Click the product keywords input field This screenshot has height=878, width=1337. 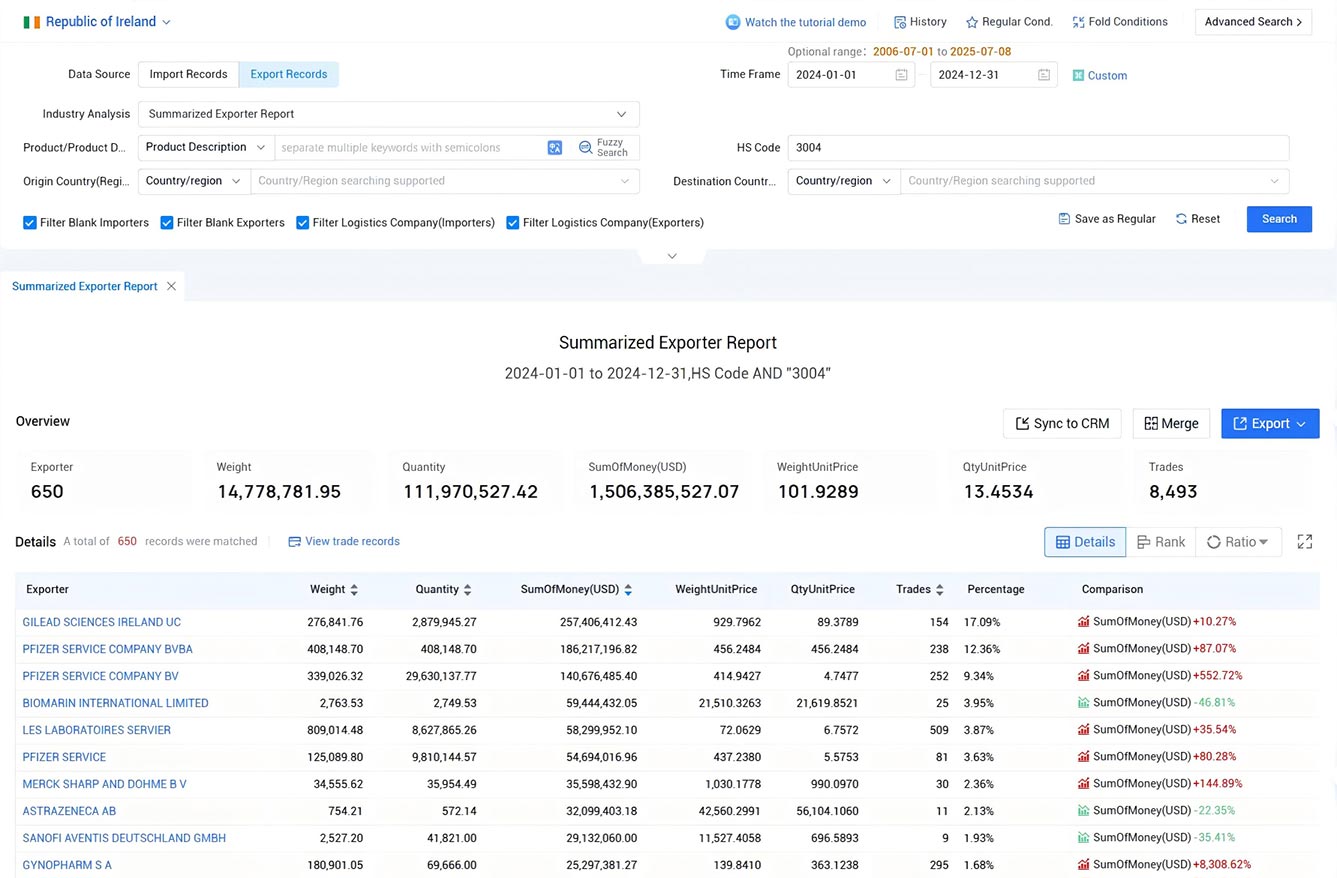click(410, 147)
